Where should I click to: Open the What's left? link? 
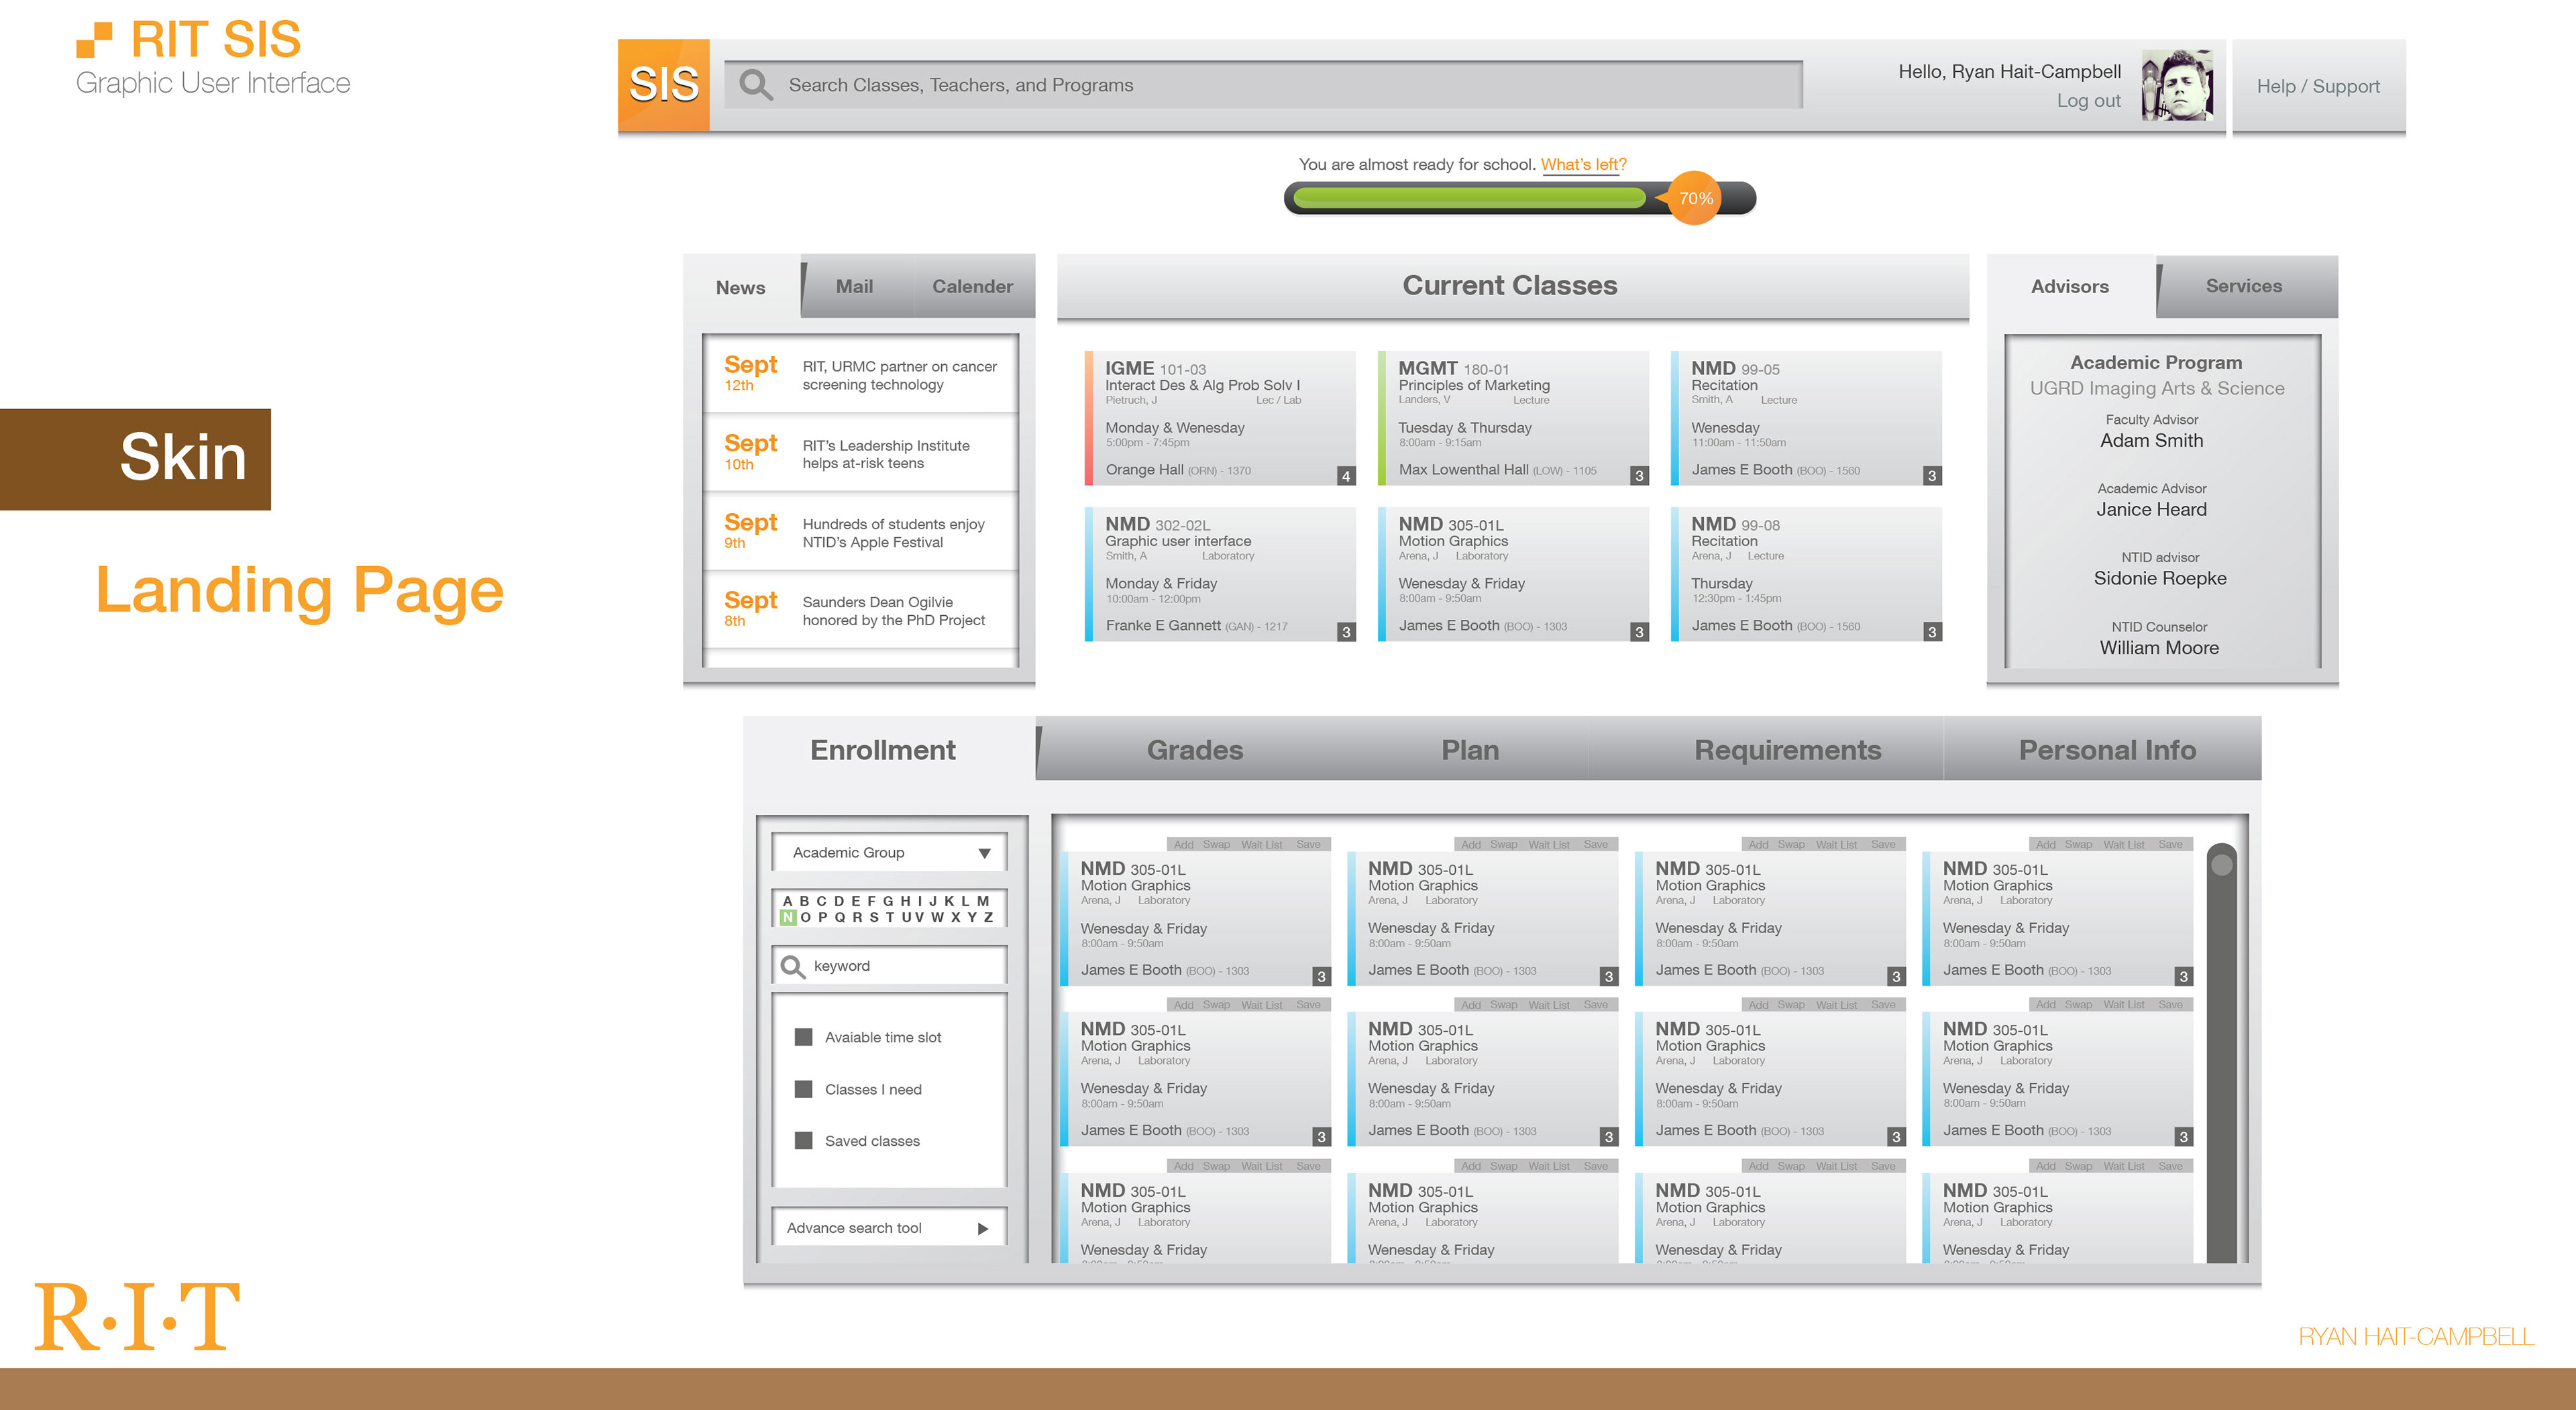pyautogui.click(x=1583, y=164)
